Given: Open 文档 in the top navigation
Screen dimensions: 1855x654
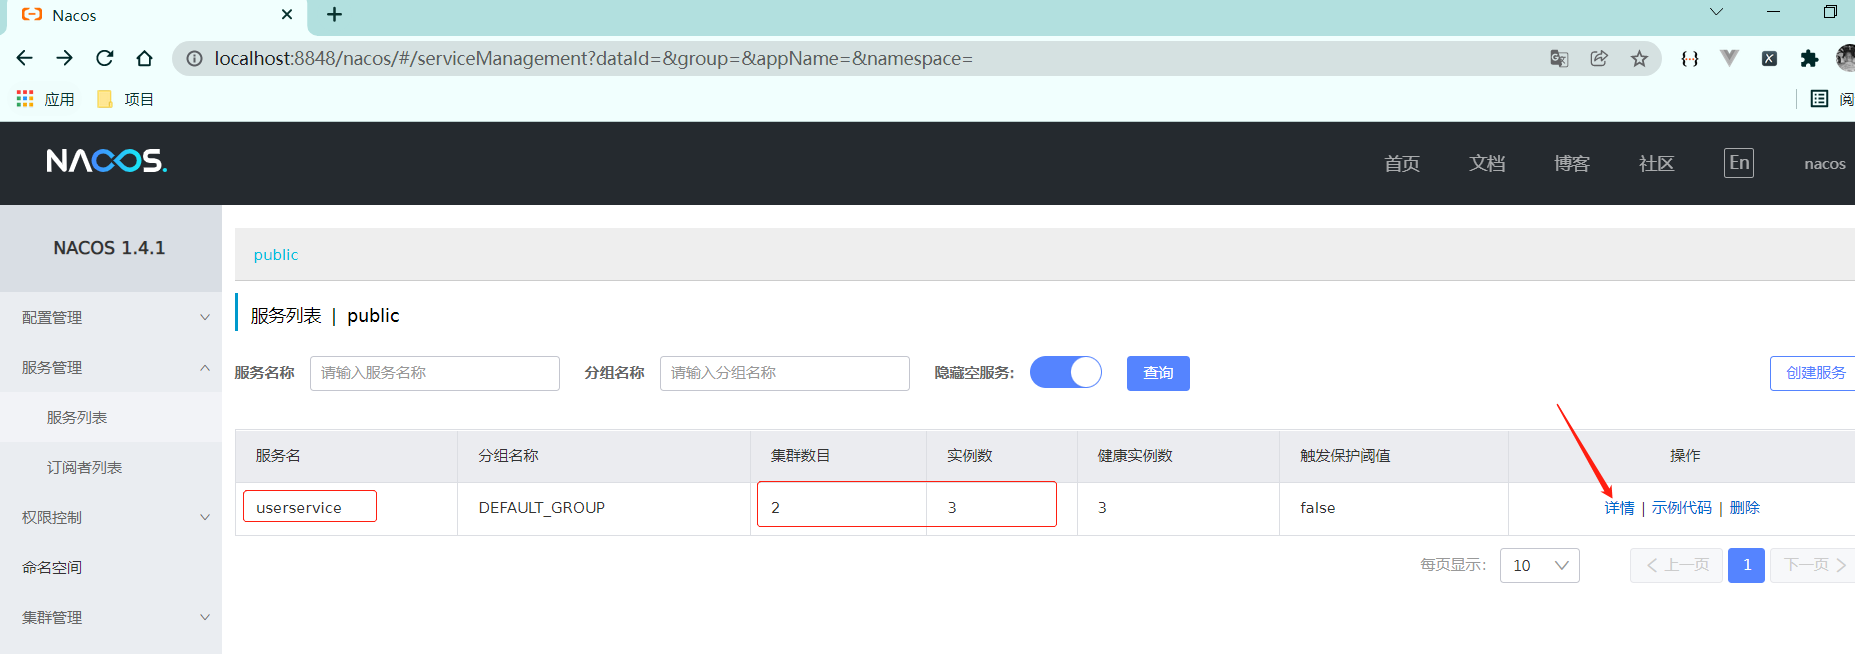Looking at the screenshot, I should tap(1487, 164).
